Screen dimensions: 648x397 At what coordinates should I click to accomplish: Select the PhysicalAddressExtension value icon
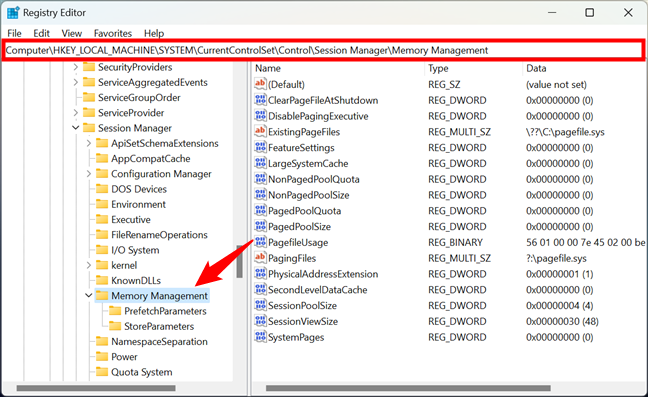pos(260,273)
